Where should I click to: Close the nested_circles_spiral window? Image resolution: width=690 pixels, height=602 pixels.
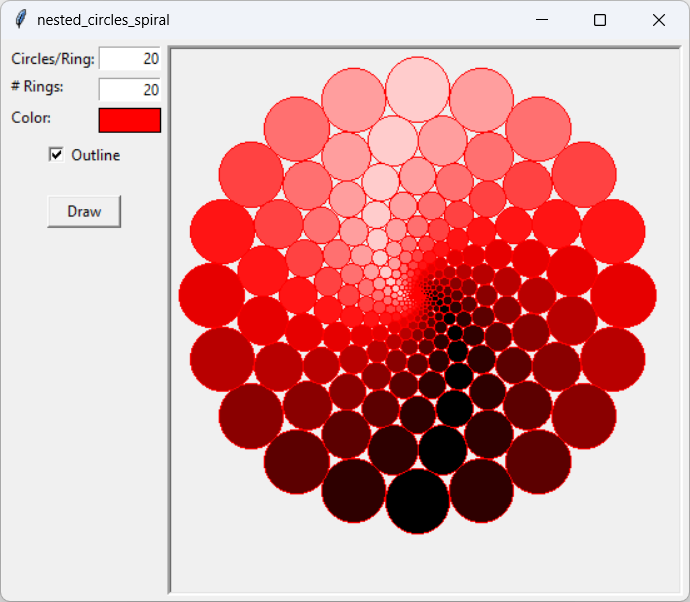tap(659, 20)
